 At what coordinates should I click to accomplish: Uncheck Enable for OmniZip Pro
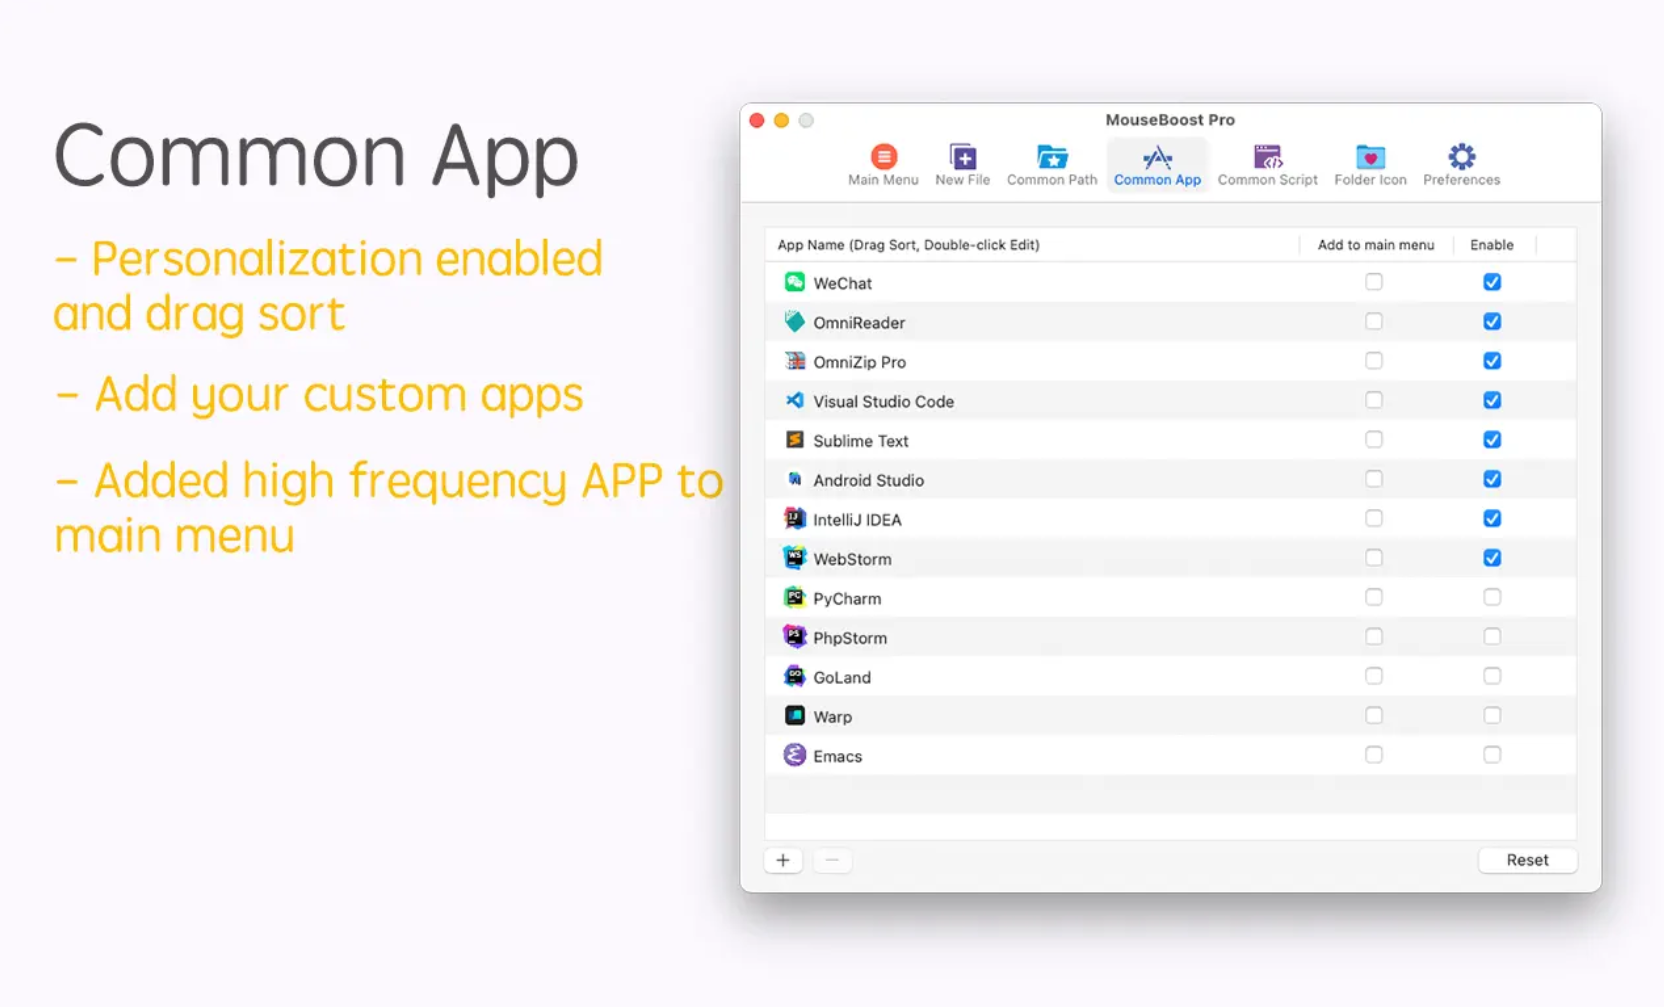click(1492, 361)
